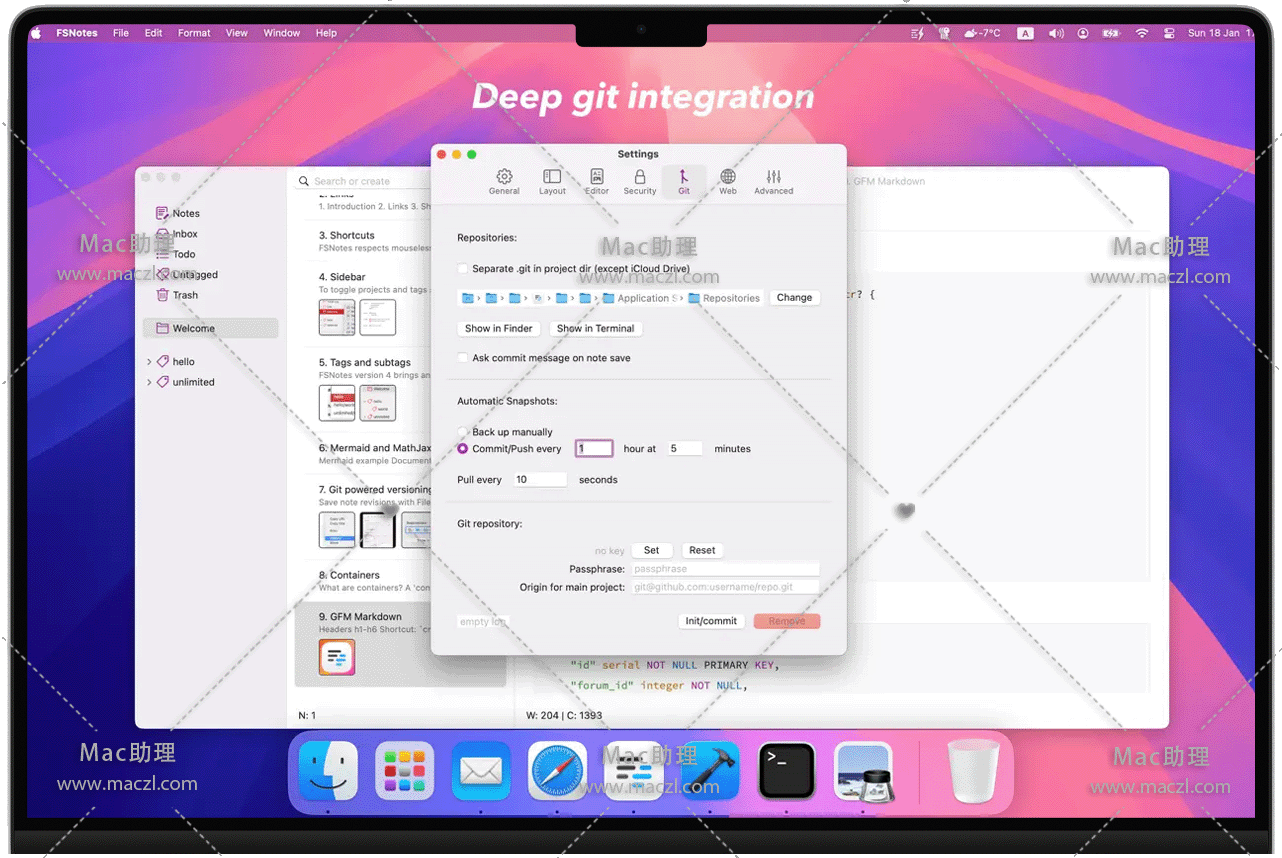Select the Git settings tab
The width and height of the screenshot is (1282, 858).
(684, 181)
